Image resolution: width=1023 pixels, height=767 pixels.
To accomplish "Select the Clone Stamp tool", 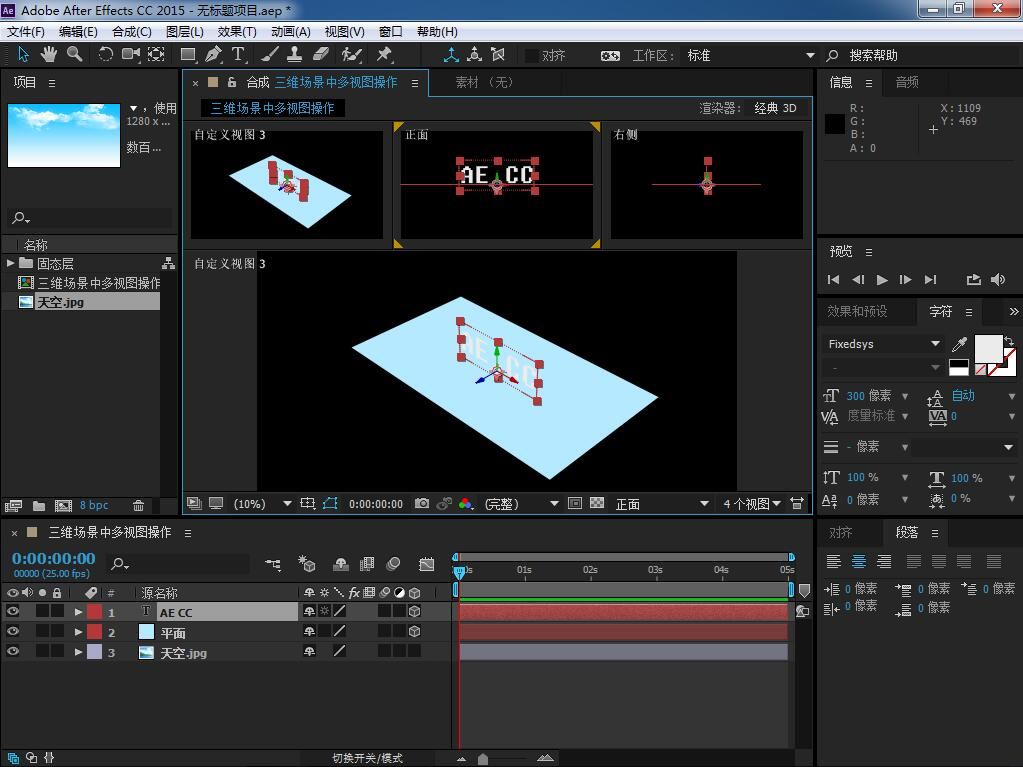I will (295, 55).
